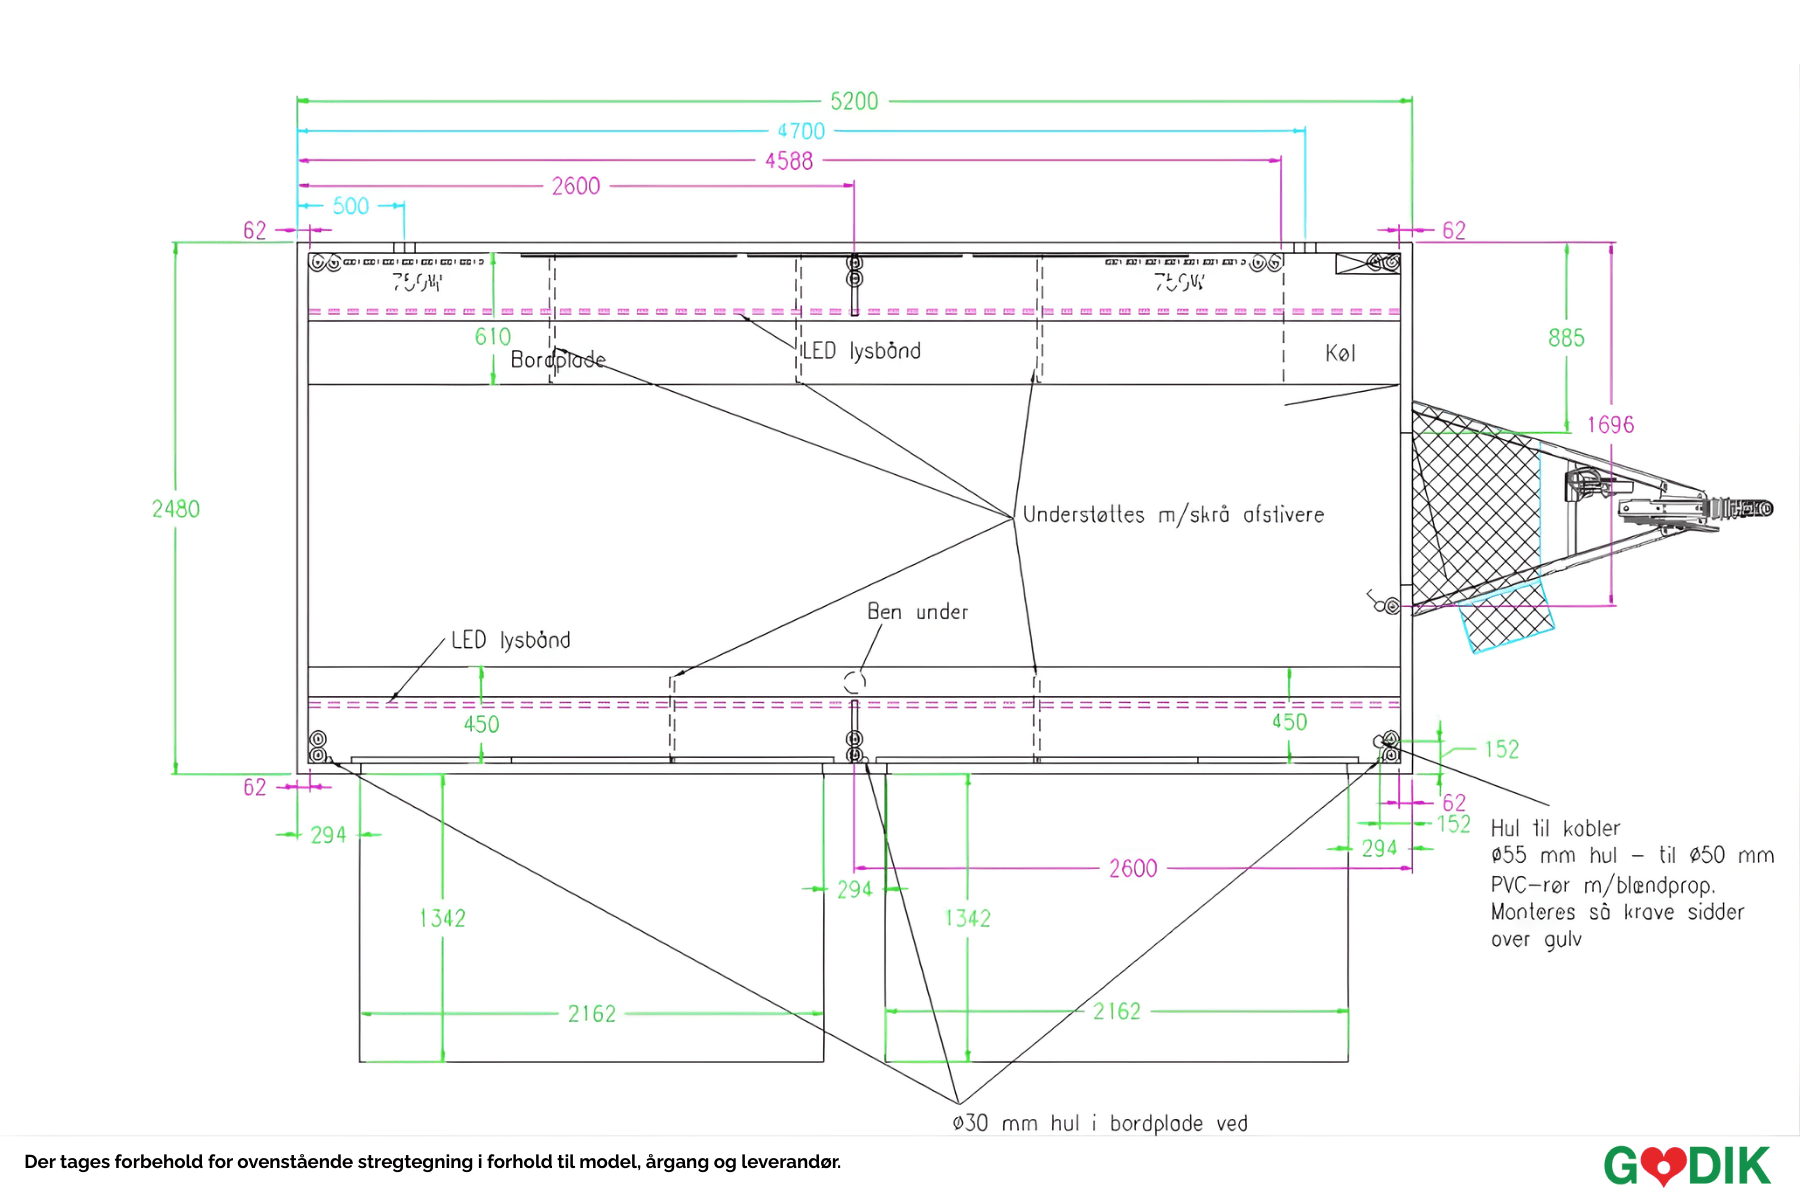Click the jockey wheel handle on drawbar
The width and height of the screenshot is (1800, 1200).
pos(1587,485)
